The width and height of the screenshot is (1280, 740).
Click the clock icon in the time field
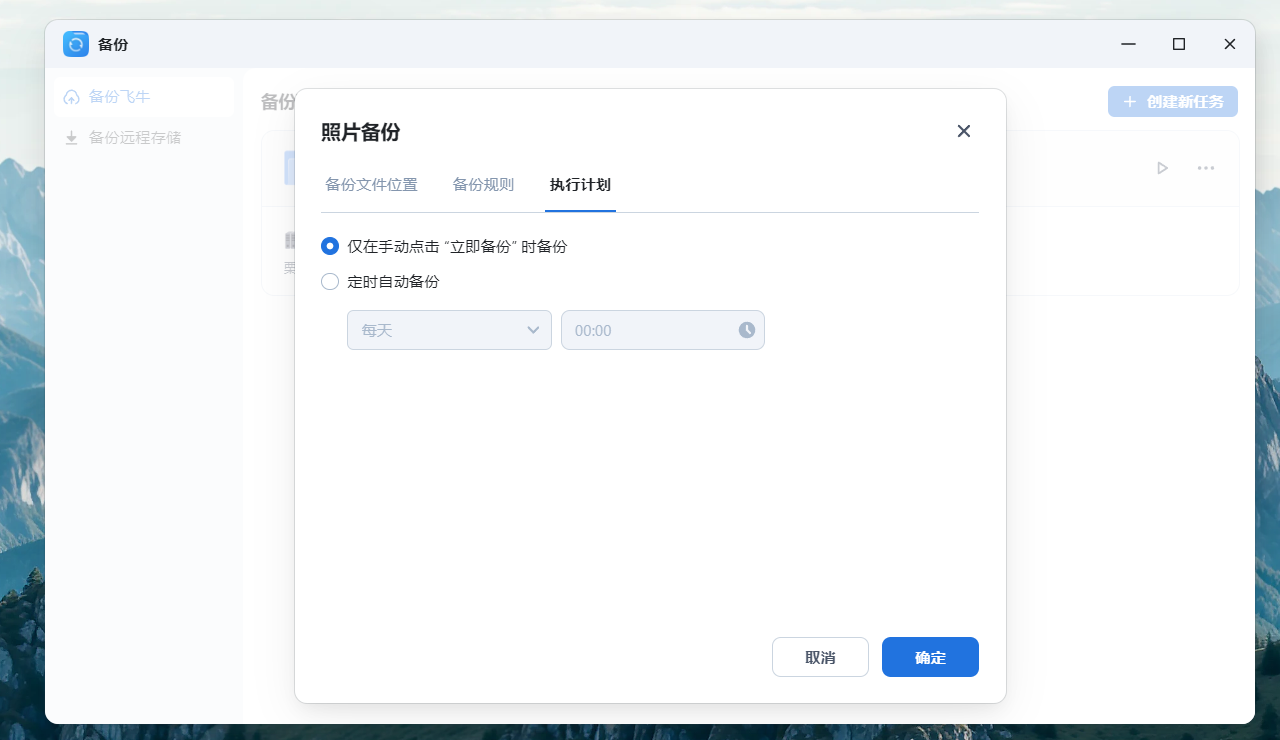click(x=747, y=330)
